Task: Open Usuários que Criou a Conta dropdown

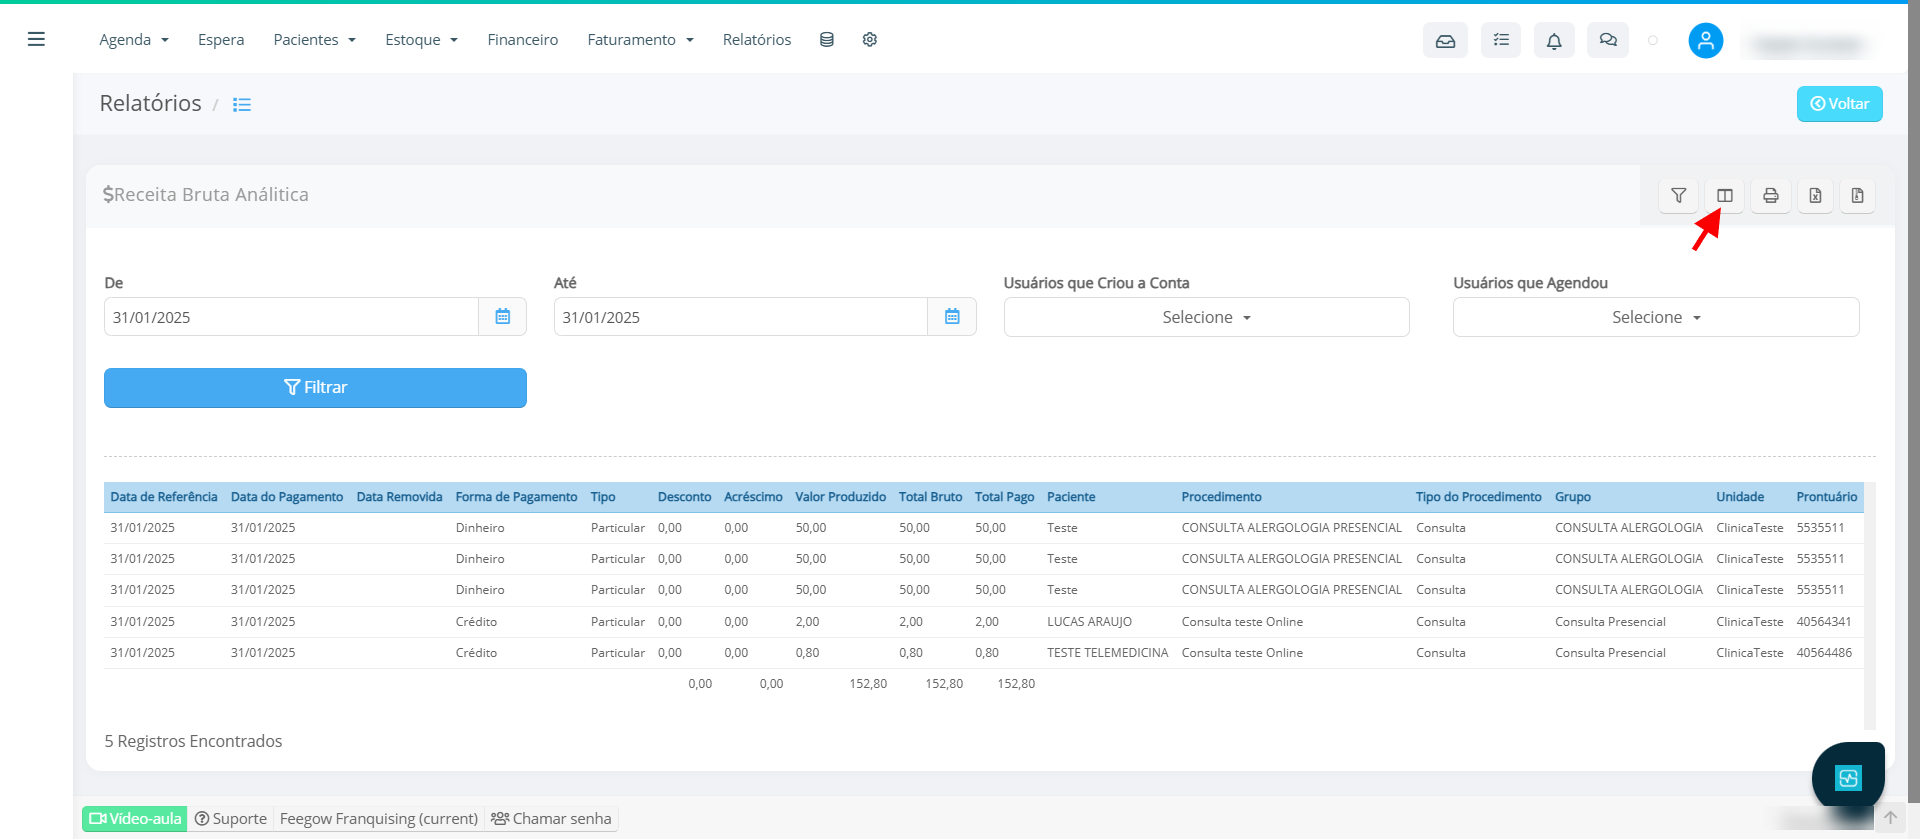Action: pyautogui.click(x=1206, y=317)
